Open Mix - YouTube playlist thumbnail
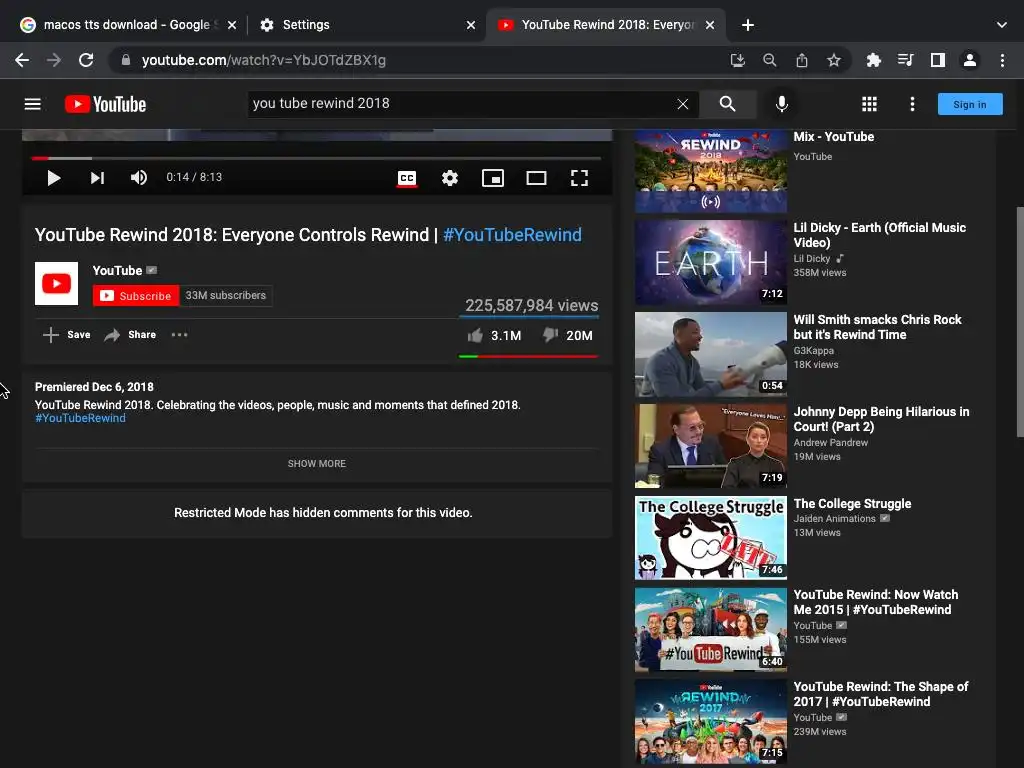The width and height of the screenshot is (1024, 768). click(711, 171)
